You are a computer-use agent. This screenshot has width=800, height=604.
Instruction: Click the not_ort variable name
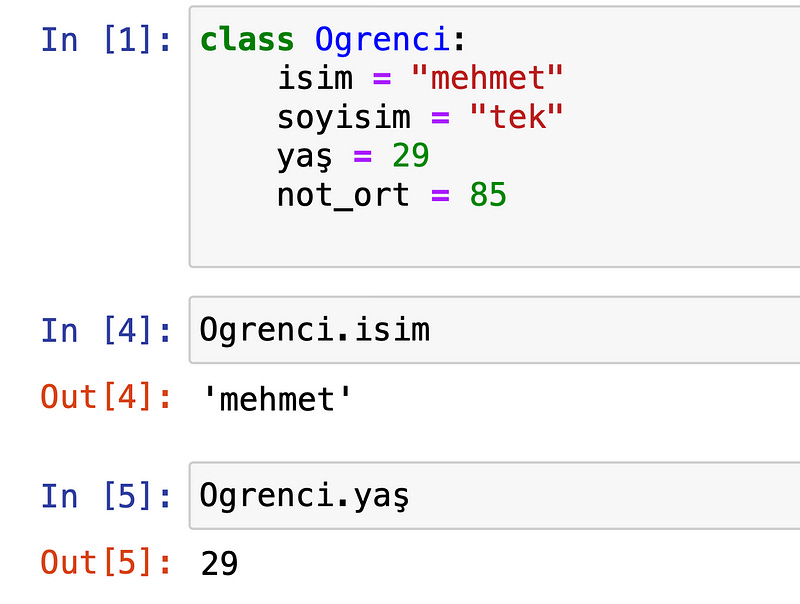click(343, 196)
